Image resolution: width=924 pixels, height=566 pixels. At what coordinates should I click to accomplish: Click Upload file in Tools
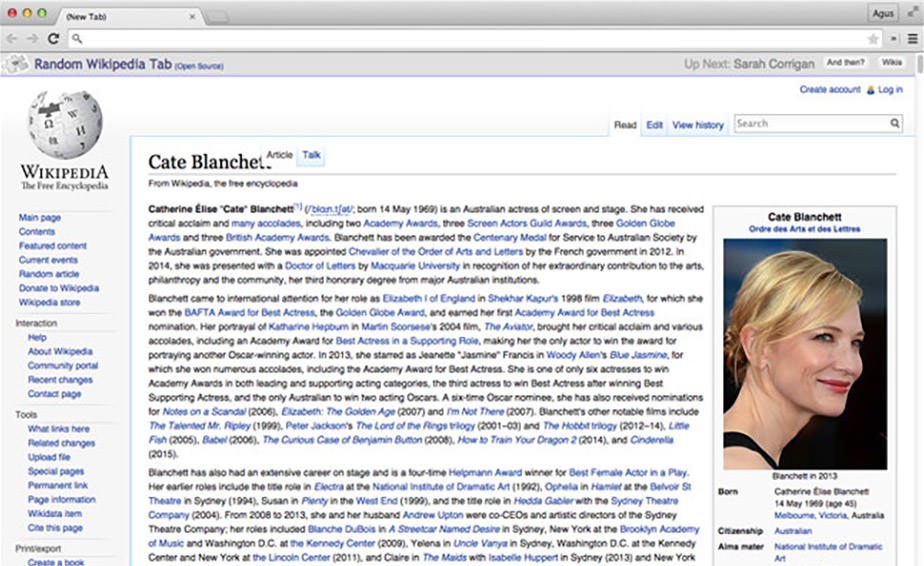tap(49, 457)
